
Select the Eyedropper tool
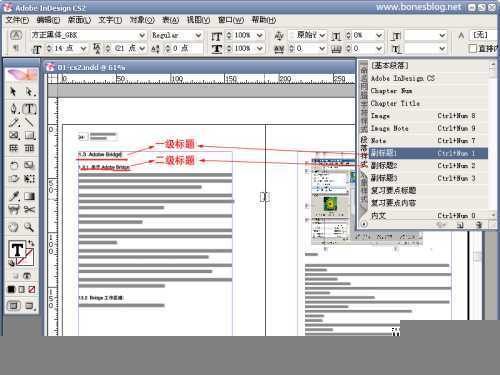[x=14, y=196]
